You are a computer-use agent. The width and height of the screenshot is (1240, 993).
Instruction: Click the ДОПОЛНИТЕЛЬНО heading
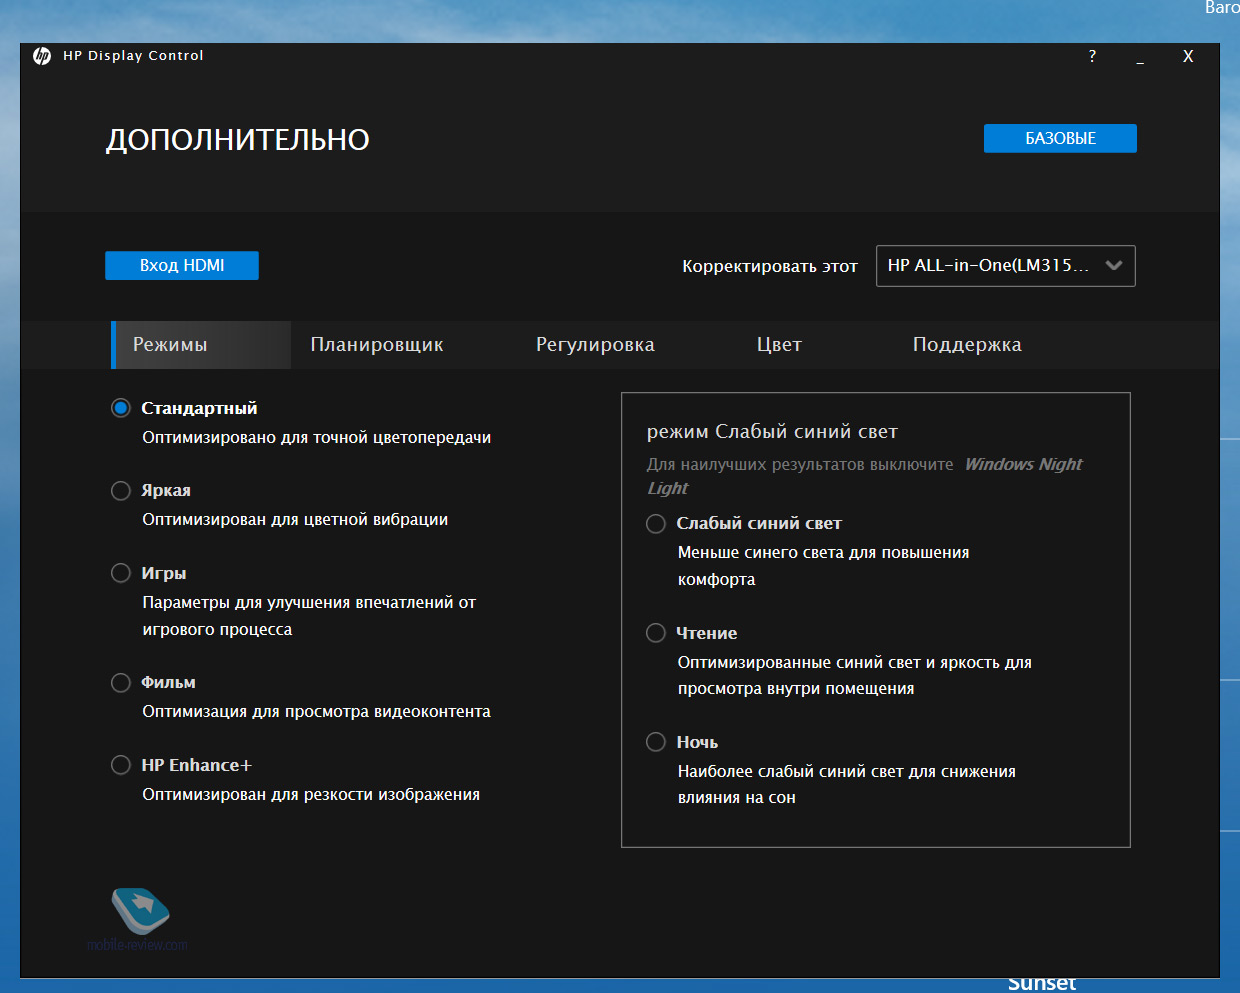pyautogui.click(x=238, y=140)
